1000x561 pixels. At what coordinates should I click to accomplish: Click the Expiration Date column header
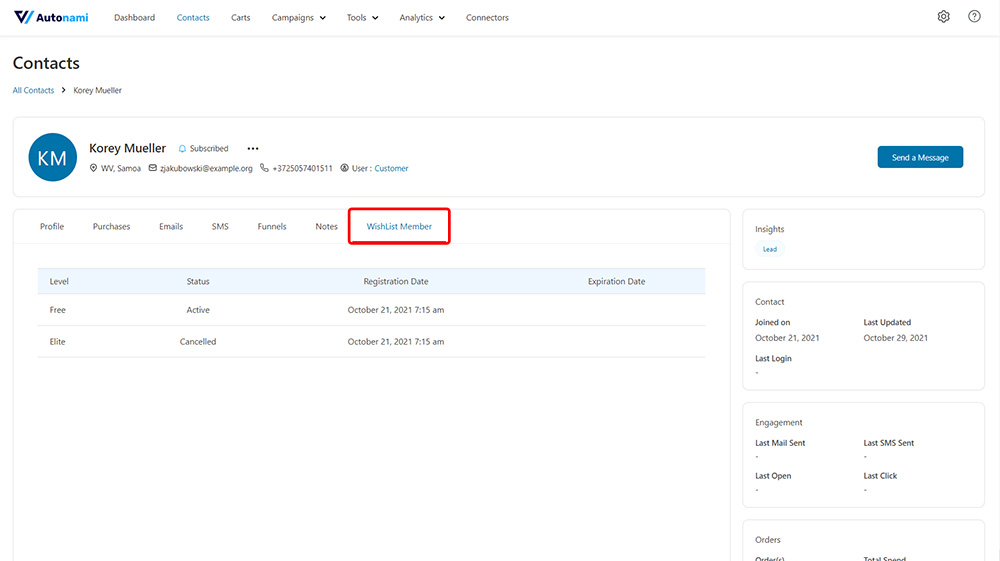(x=616, y=281)
